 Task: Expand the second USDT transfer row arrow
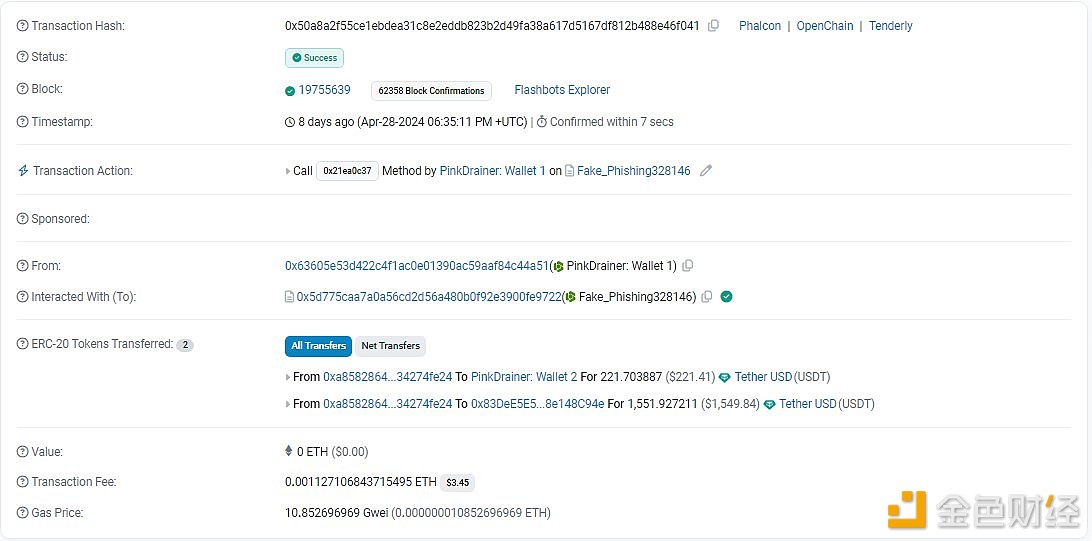[x=288, y=404]
